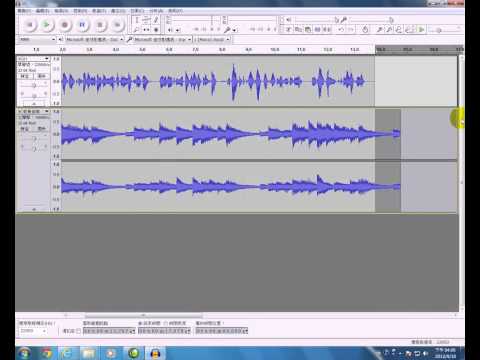The height and width of the screenshot is (360, 480).
Task: Click the Undo arrow icon
Action: click(341, 30)
